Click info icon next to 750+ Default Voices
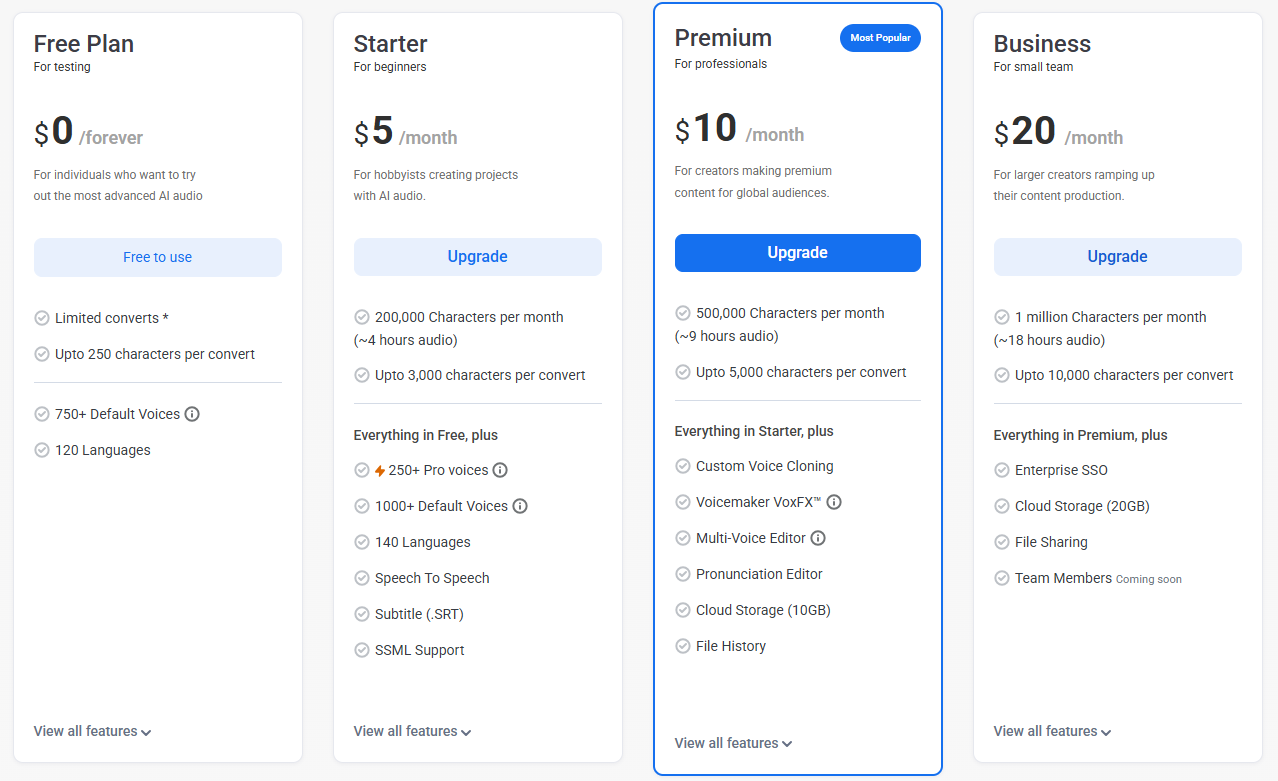Viewport: 1278px width, 781px height. pos(192,414)
